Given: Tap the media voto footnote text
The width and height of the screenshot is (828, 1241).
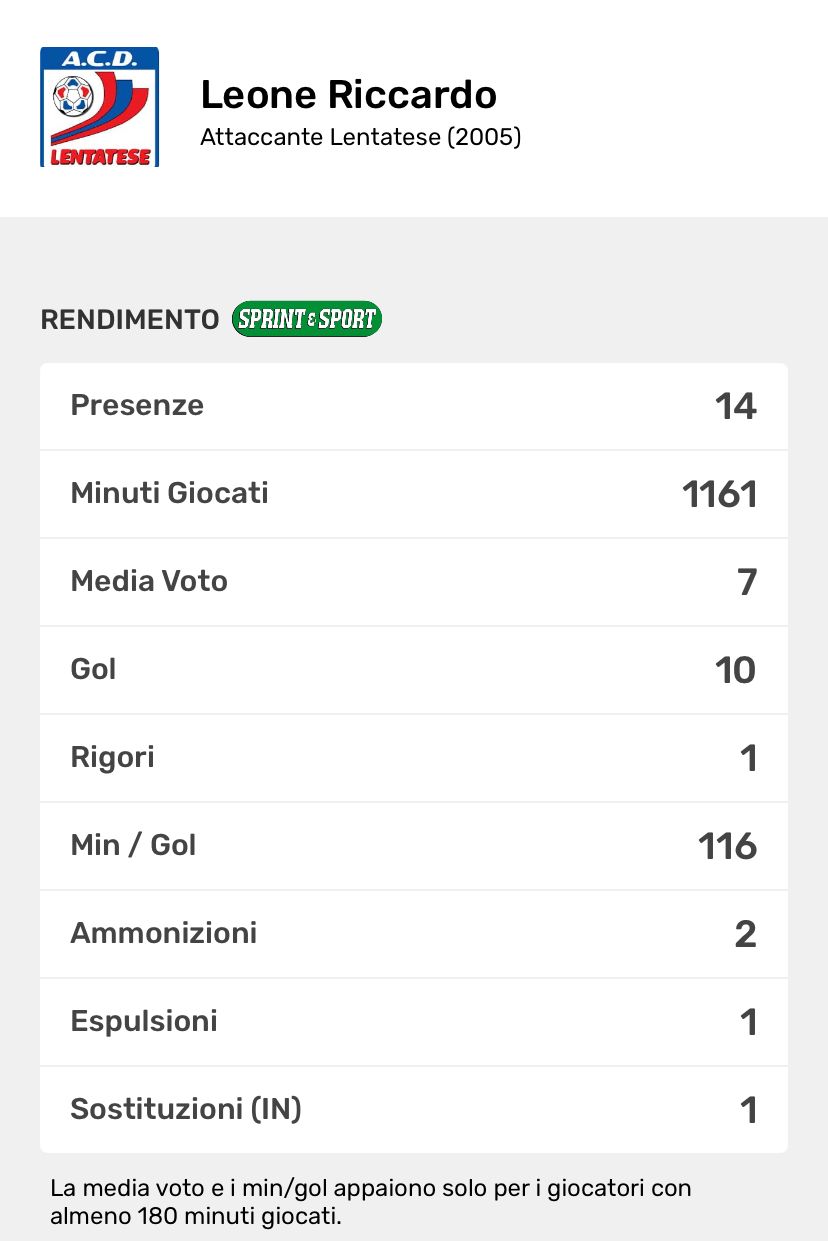Looking at the screenshot, I should tap(371, 1203).
